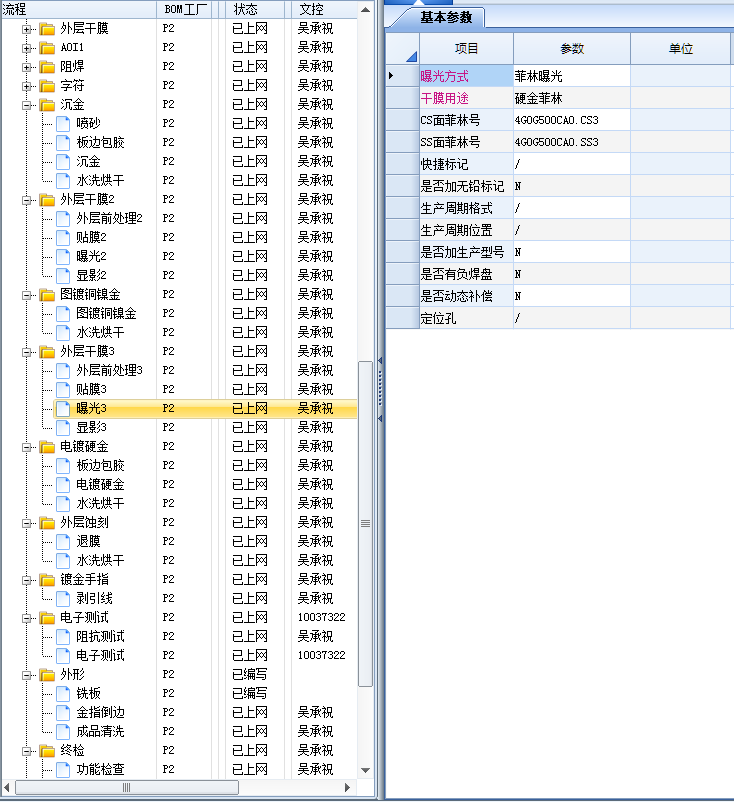Click the 项目 column header
This screenshot has width=734, height=802.
click(x=466, y=49)
